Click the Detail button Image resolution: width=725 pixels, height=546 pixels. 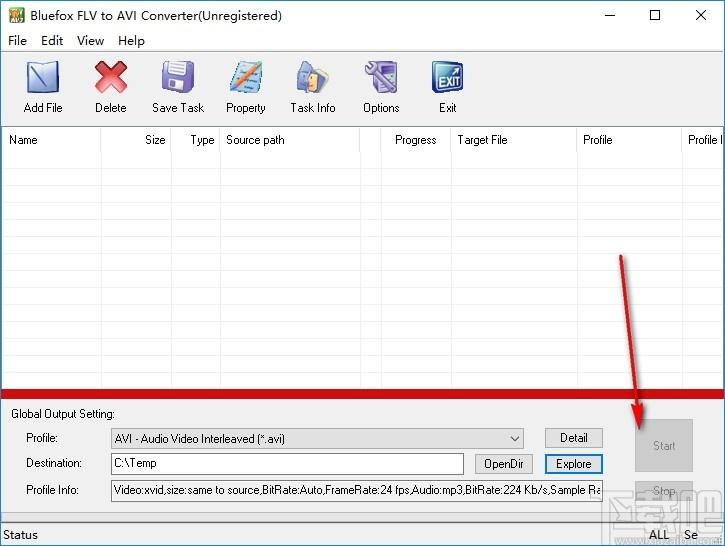tap(574, 438)
